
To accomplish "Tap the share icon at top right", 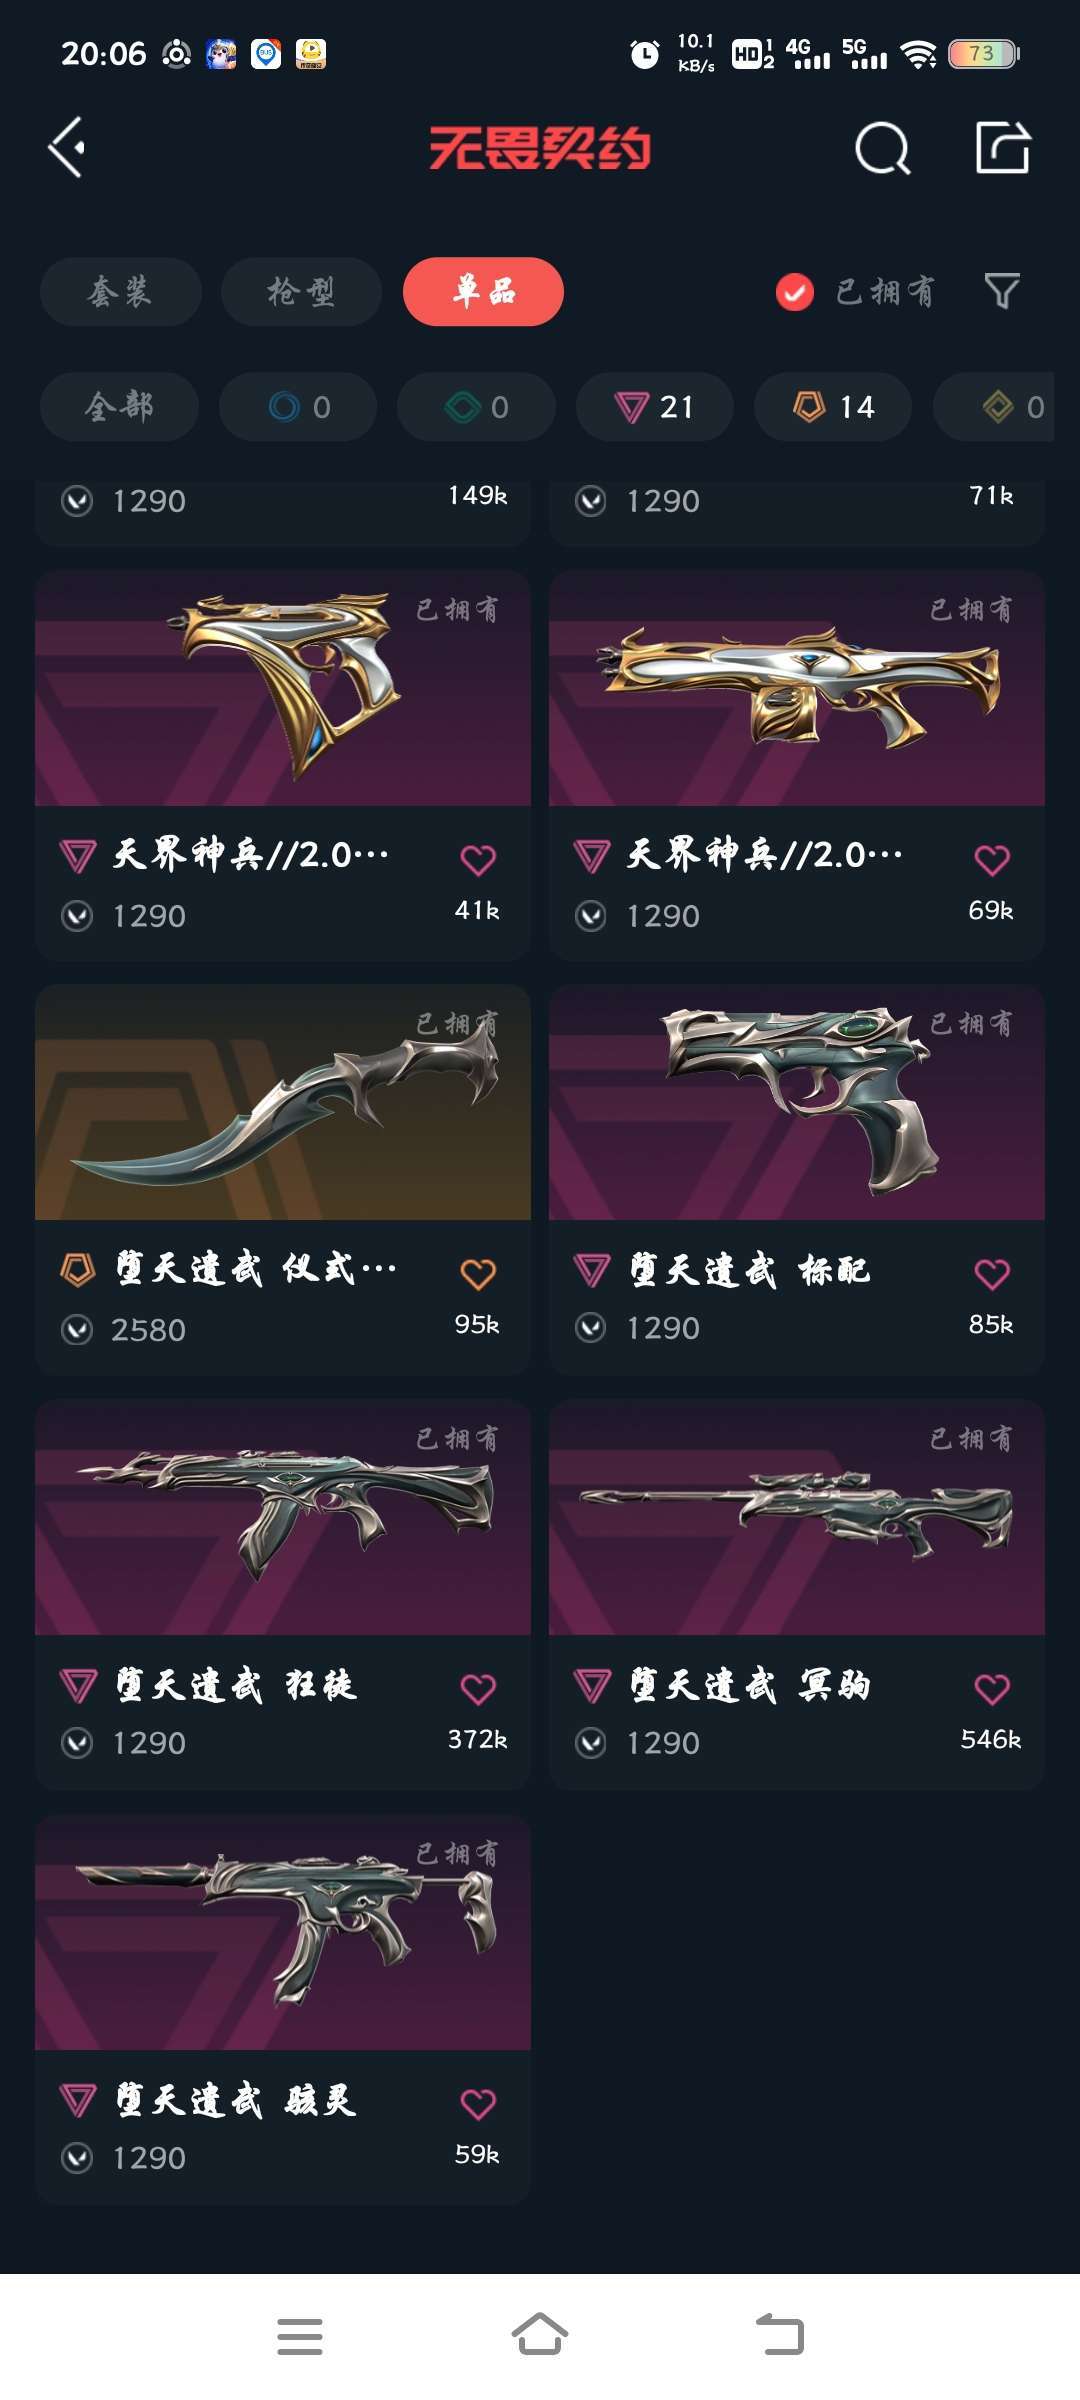I will 1003,148.
